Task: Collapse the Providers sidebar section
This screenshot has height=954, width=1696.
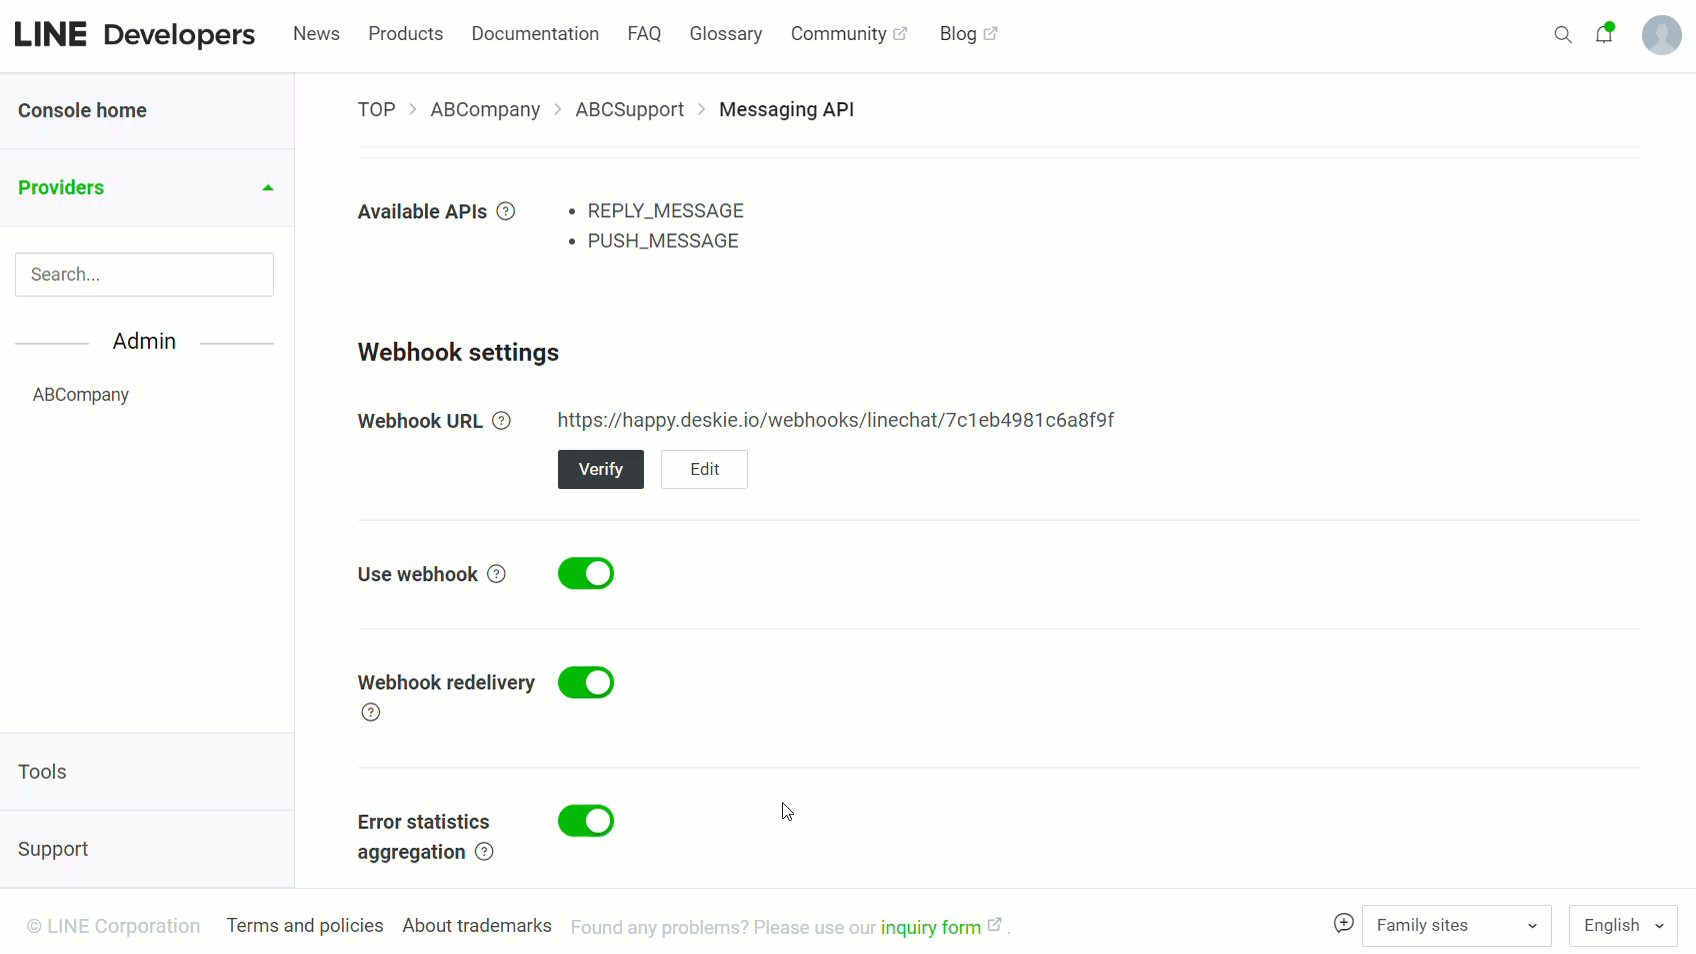Action: 267,188
